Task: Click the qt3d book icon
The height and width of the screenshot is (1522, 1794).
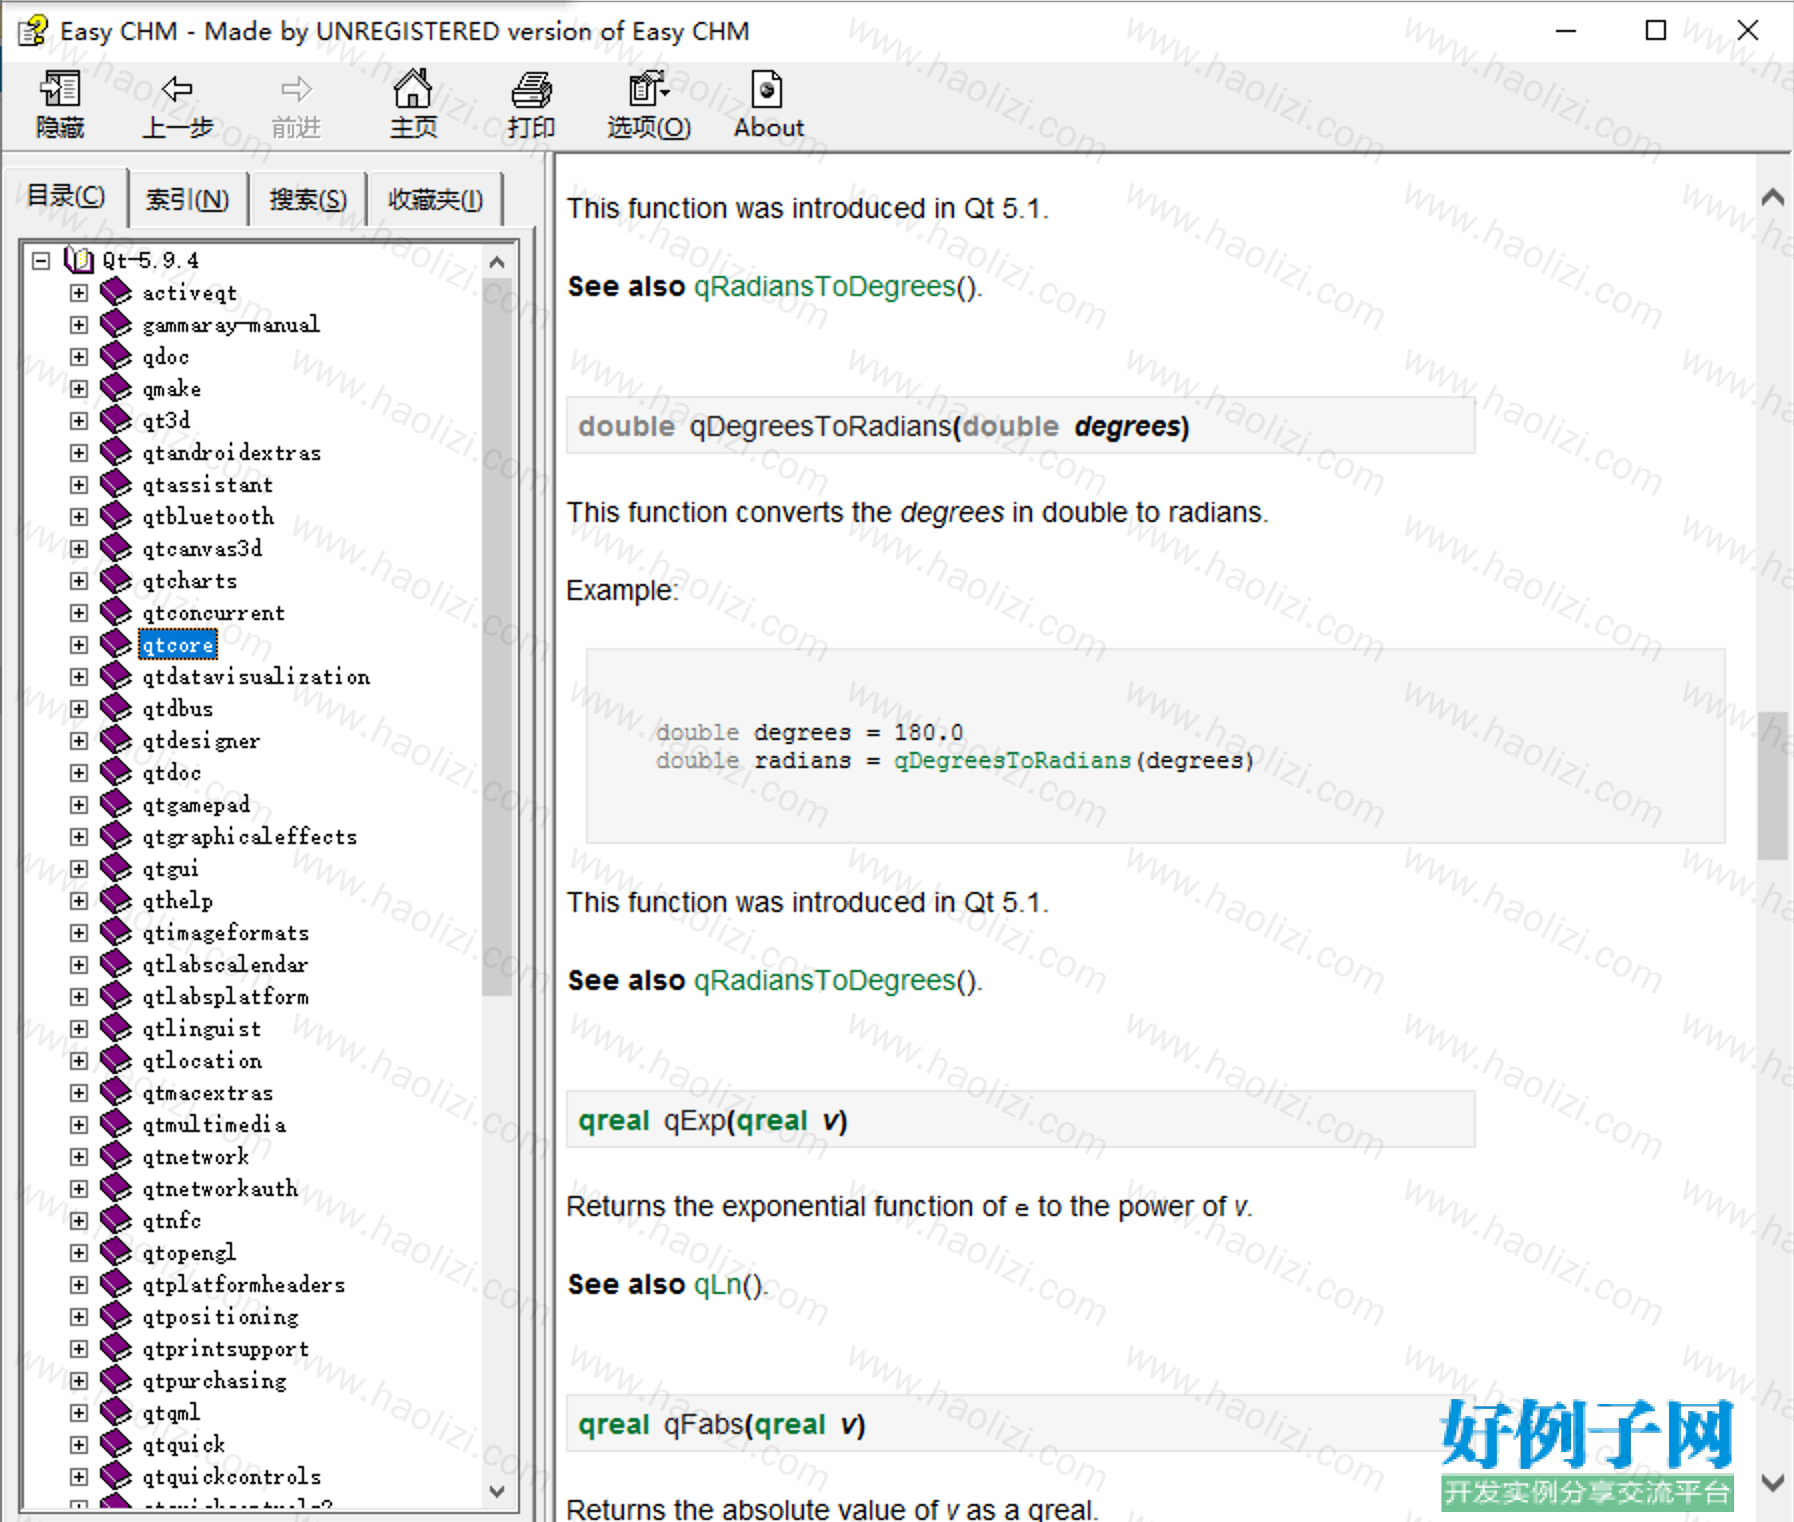Action: click(116, 420)
